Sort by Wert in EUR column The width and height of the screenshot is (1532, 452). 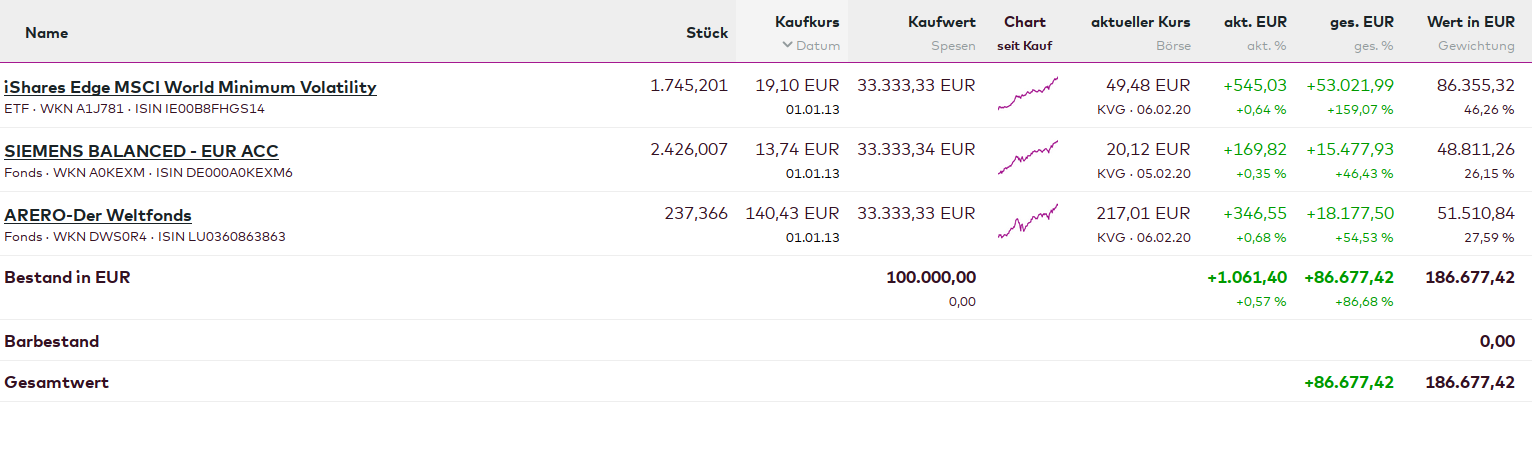tap(1470, 22)
